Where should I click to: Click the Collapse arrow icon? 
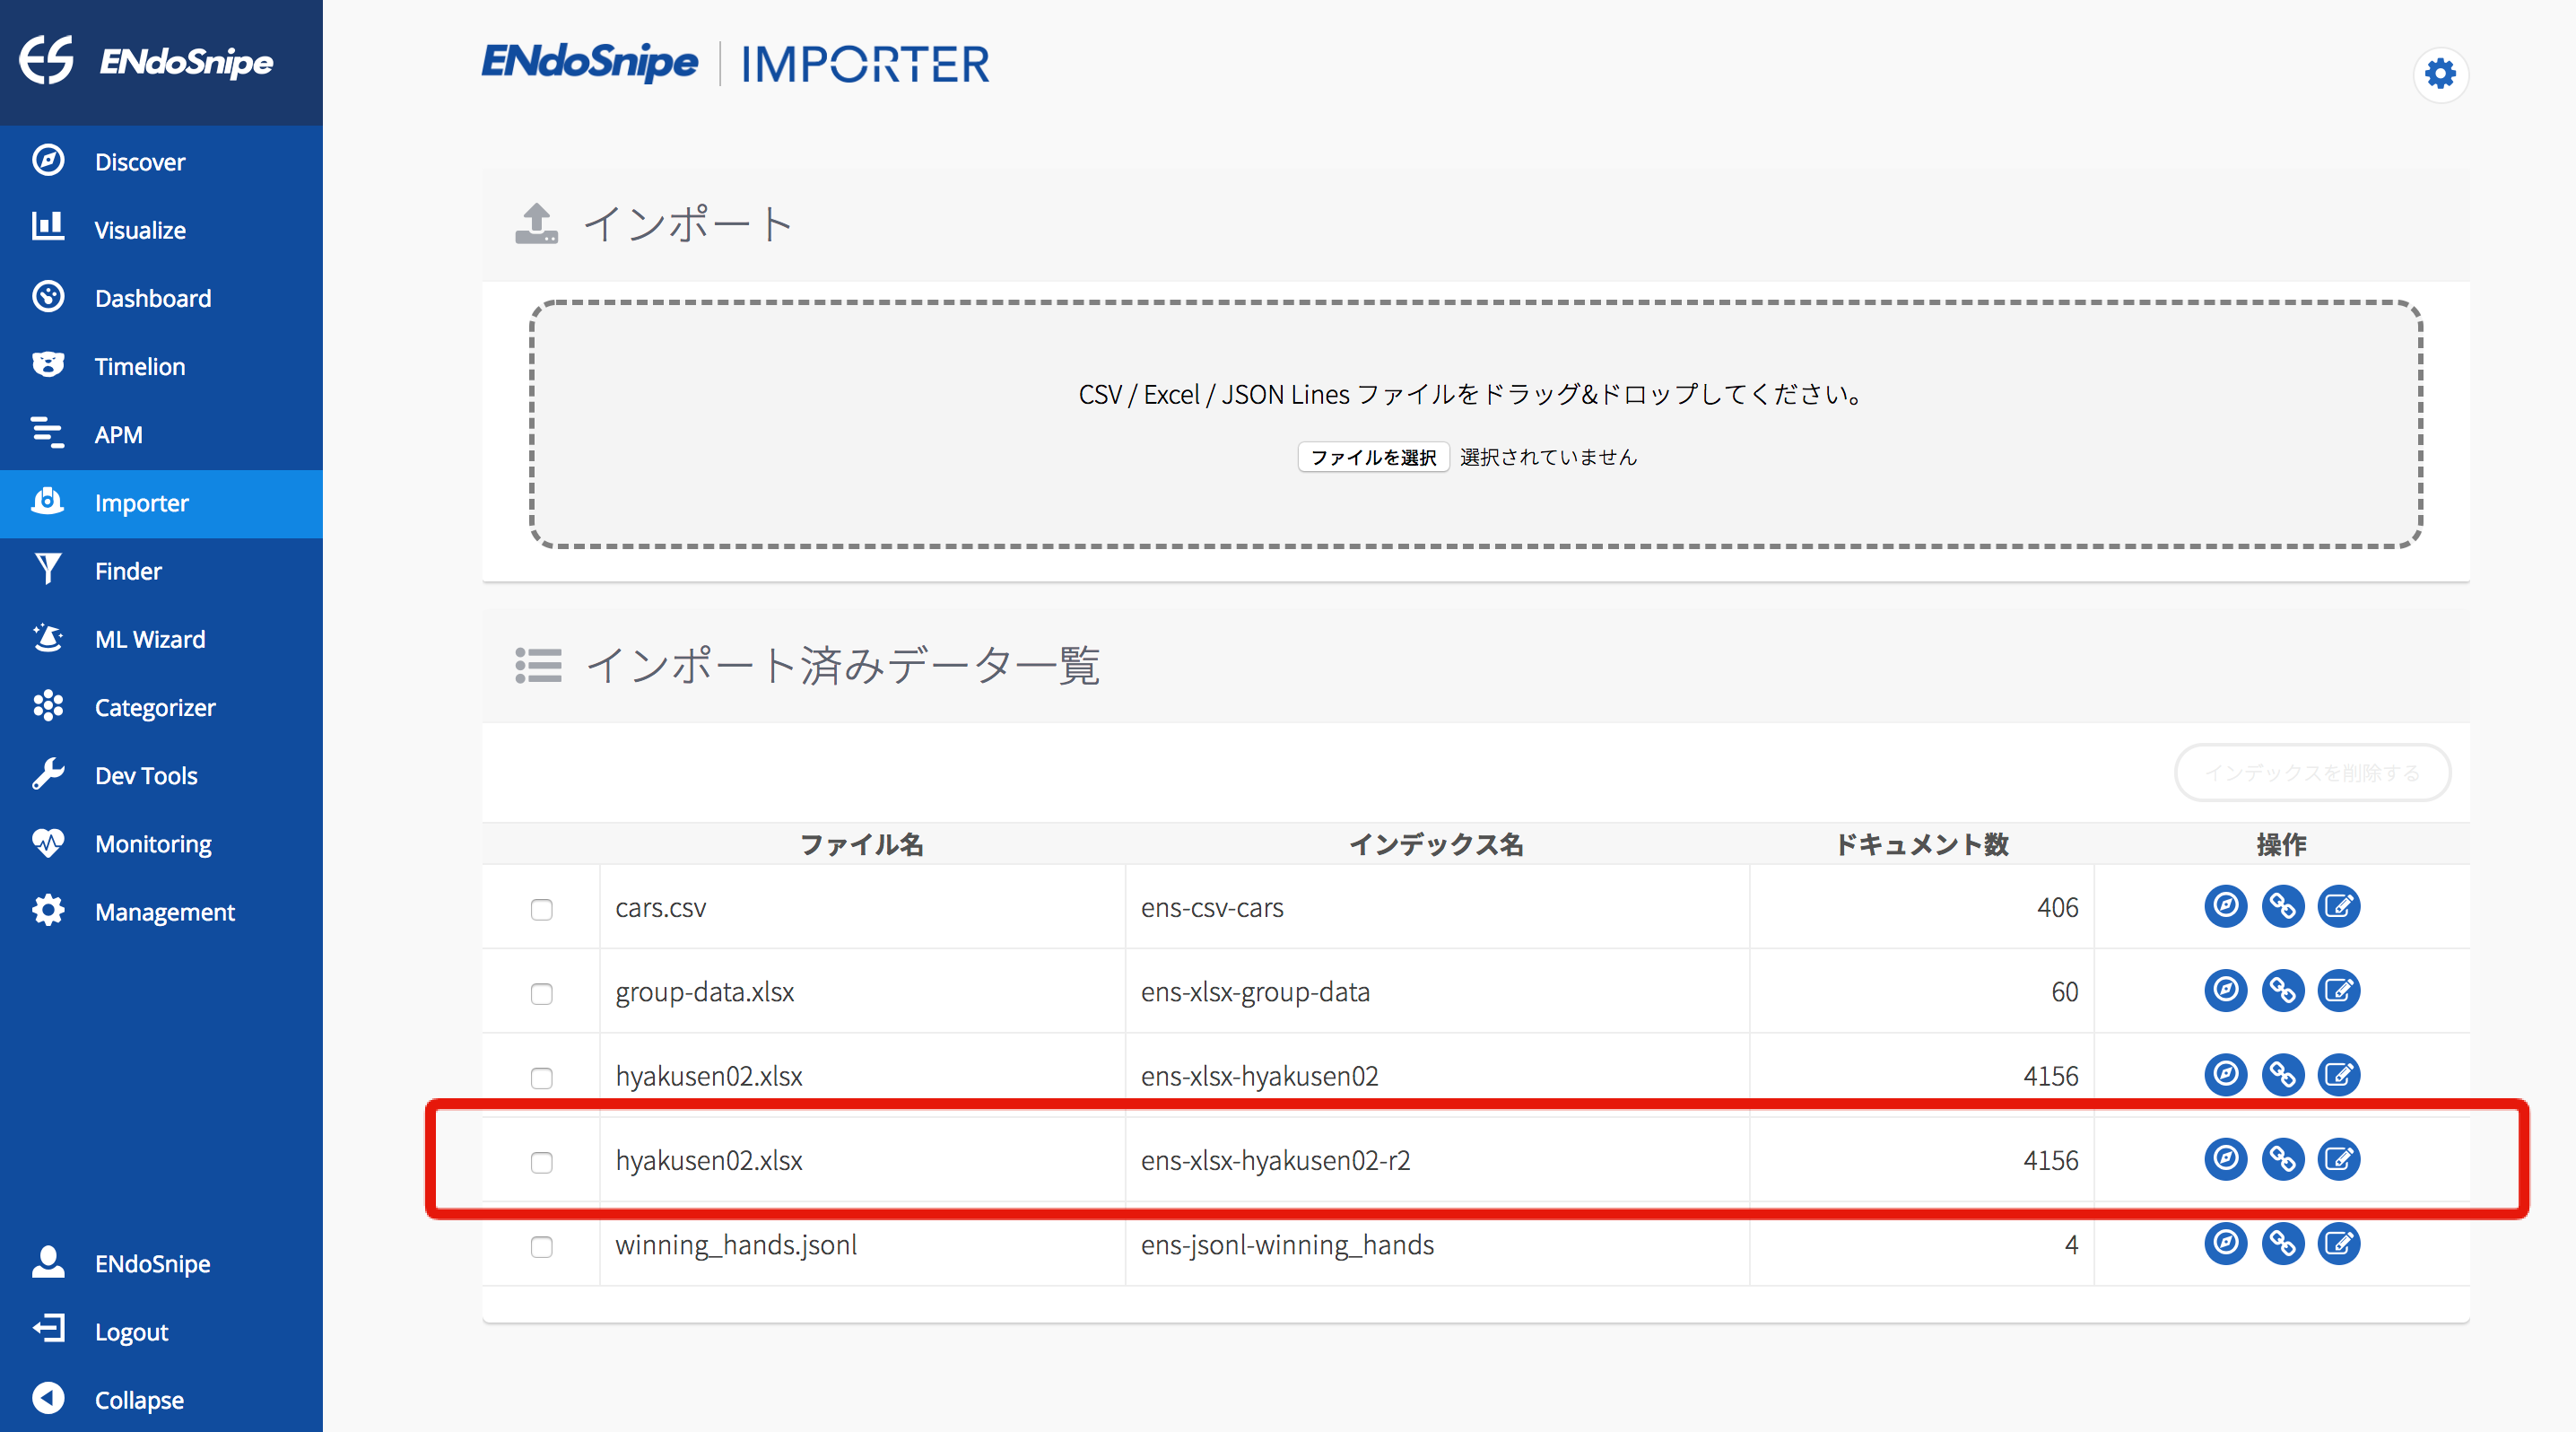tap(48, 1398)
